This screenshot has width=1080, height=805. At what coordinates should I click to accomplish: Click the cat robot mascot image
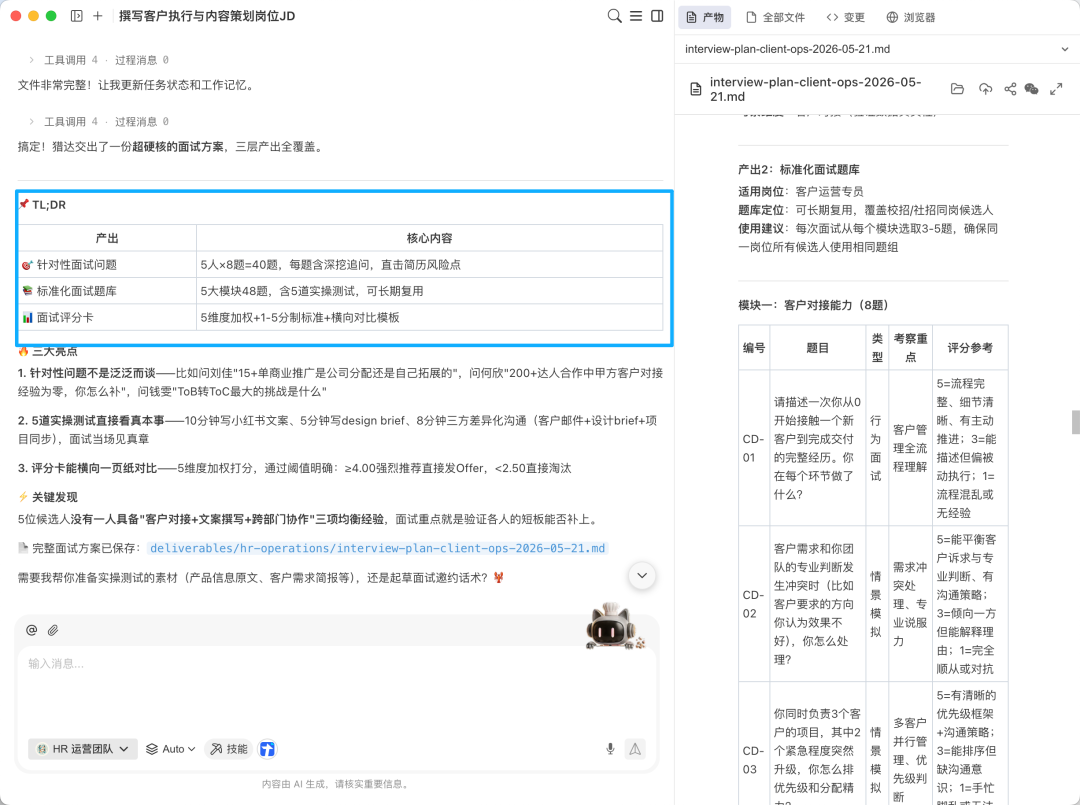click(x=613, y=626)
